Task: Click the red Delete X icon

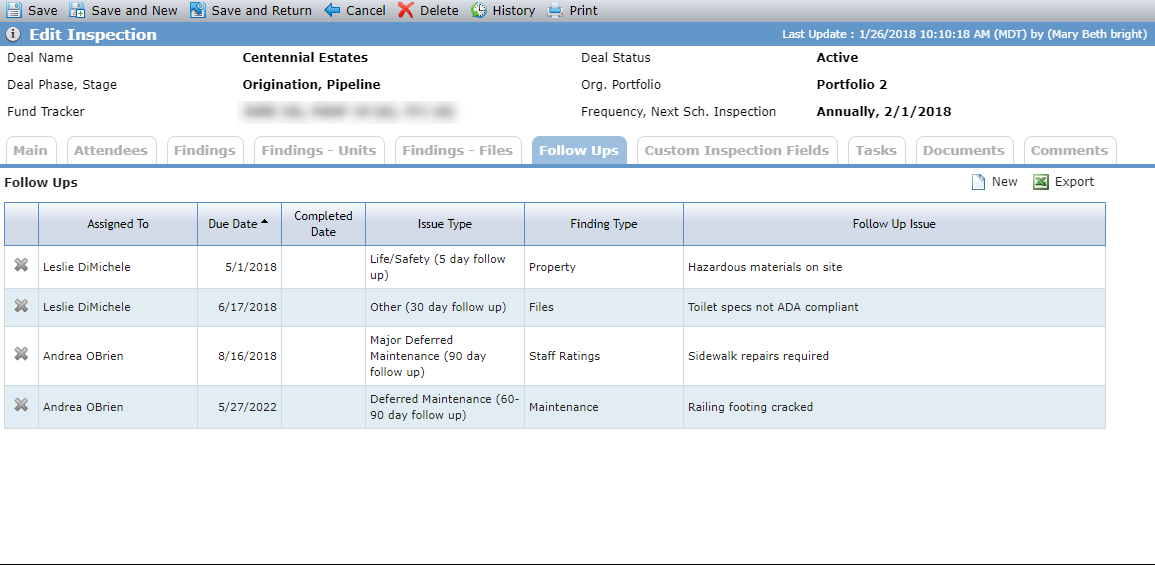Action: pyautogui.click(x=405, y=10)
